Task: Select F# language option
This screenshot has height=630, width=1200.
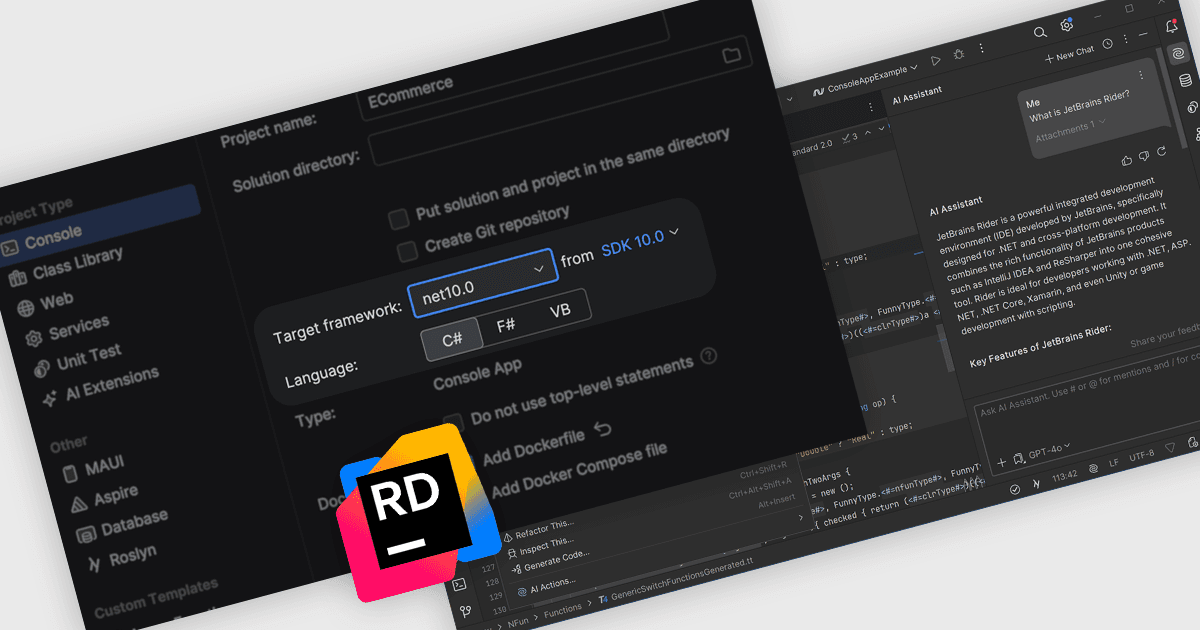Action: [507, 325]
